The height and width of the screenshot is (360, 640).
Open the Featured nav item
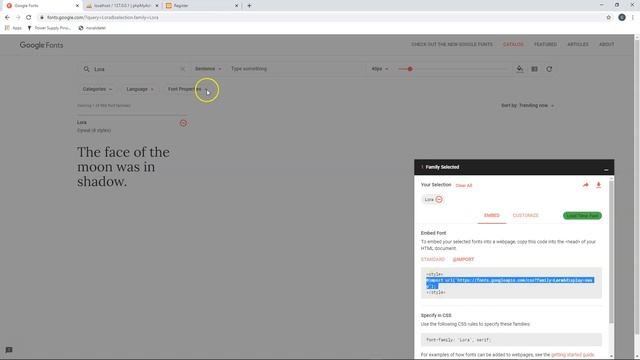545,44
